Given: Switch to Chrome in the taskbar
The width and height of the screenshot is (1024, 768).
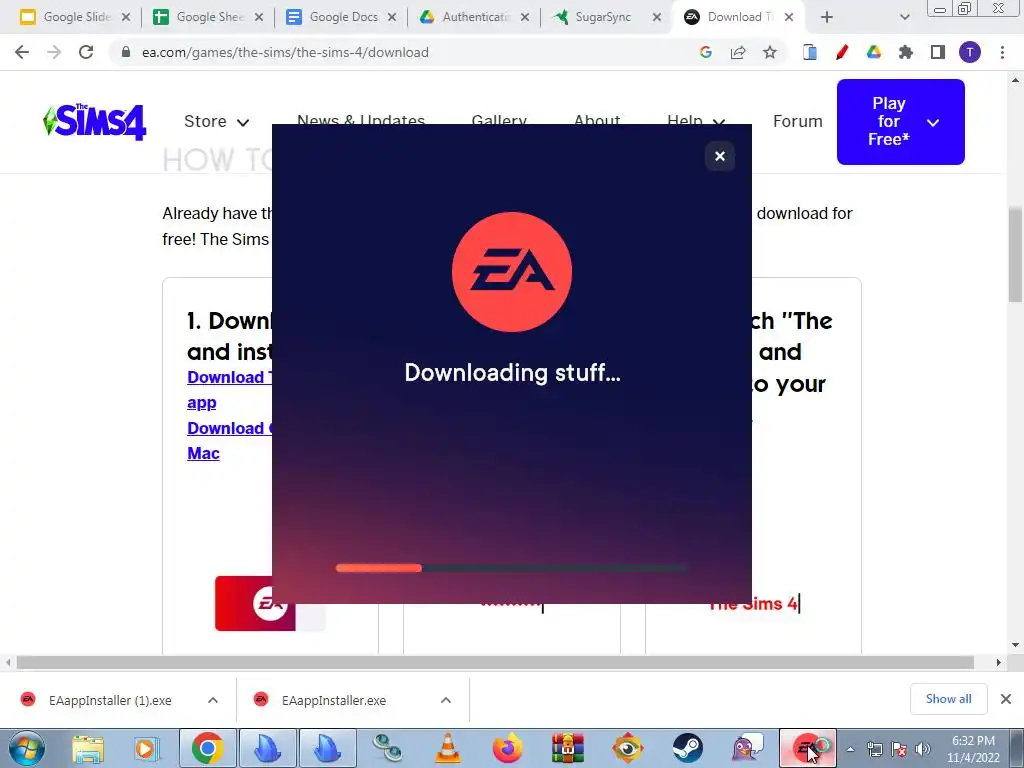Looking at the screenshot, I should [208, 748].
